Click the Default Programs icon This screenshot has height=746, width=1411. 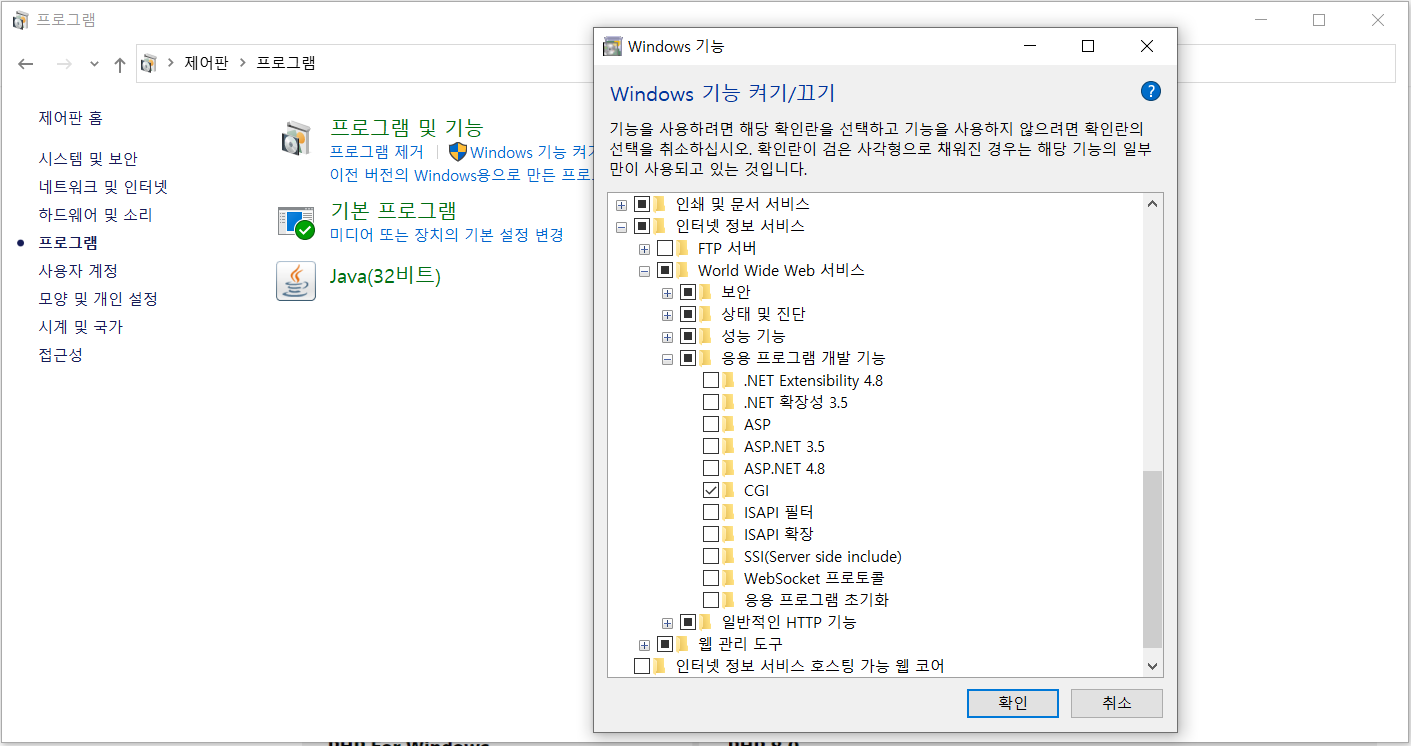point(296,222)
